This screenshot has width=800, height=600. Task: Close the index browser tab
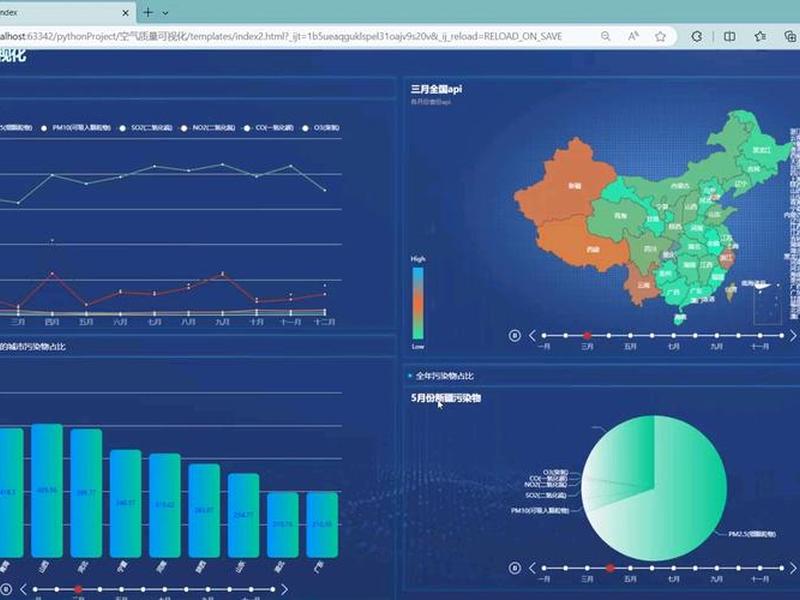126,13
